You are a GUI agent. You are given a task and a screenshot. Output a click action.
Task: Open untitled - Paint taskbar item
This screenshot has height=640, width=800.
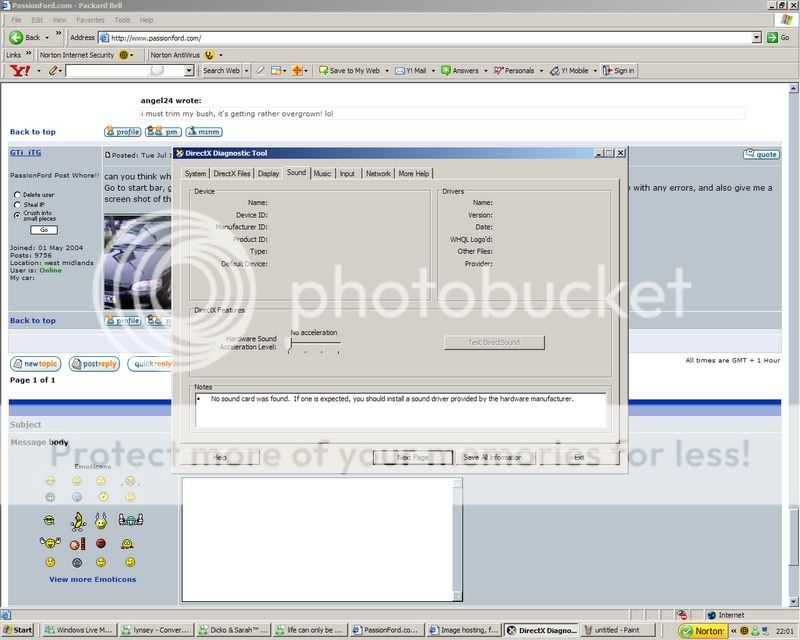pos(618,630)
